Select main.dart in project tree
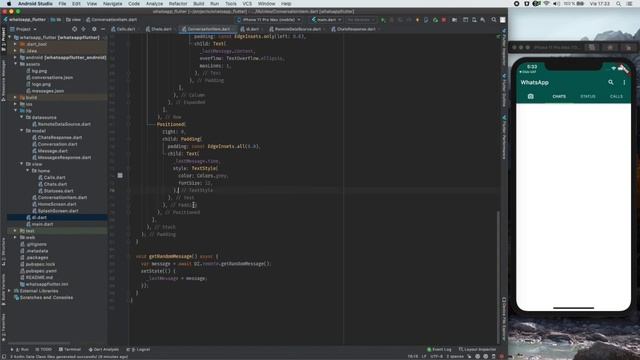 (42, 224)
